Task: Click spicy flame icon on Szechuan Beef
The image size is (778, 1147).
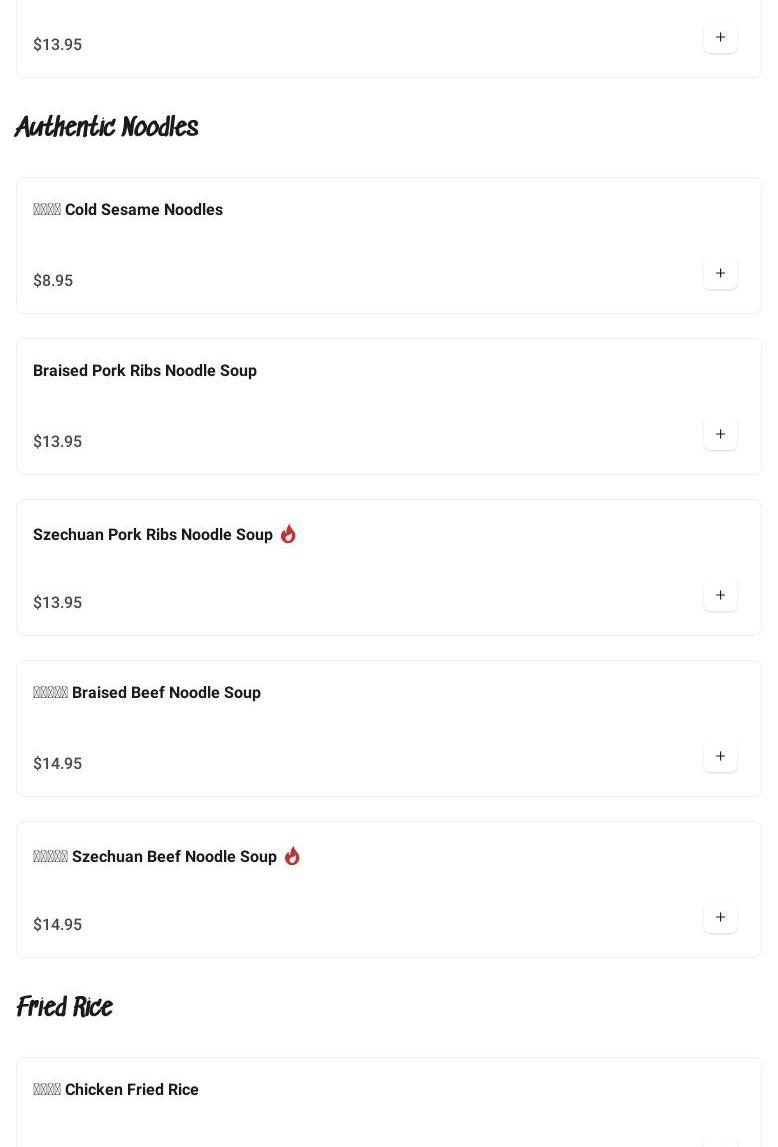Action: [292, 856]
